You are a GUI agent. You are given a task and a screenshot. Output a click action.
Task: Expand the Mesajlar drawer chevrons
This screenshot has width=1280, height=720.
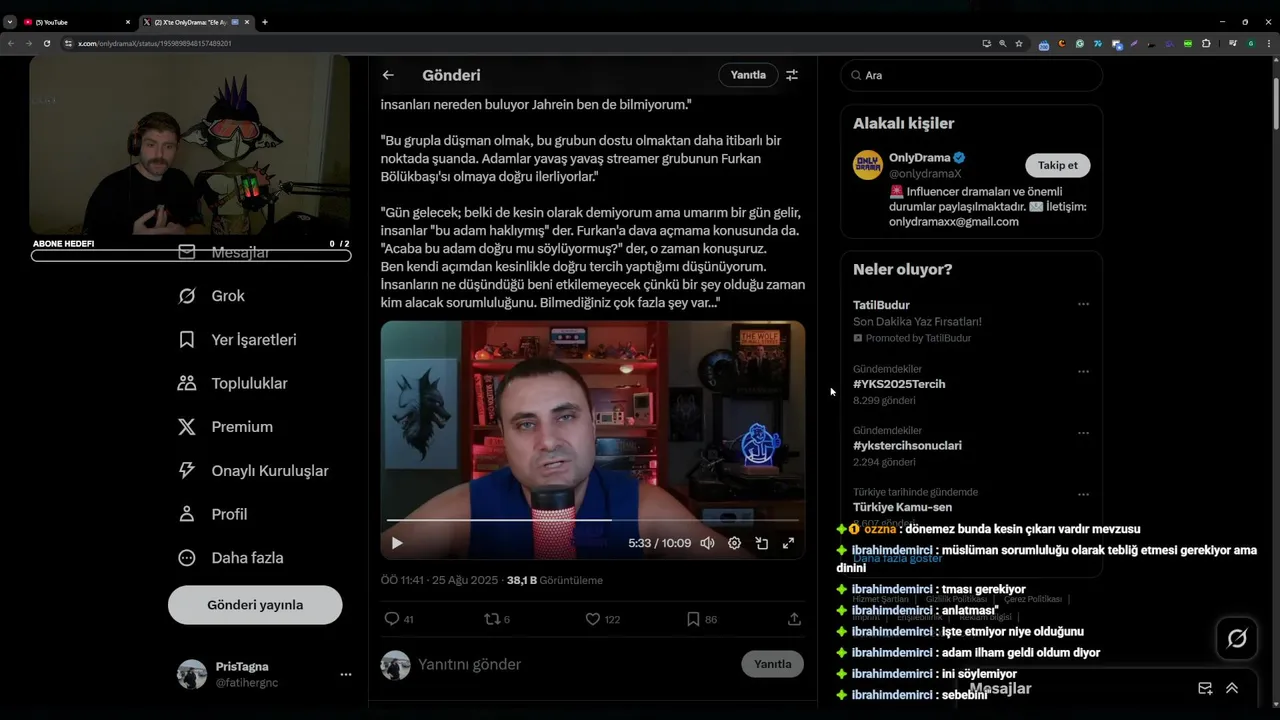(x=1232, y=688)
